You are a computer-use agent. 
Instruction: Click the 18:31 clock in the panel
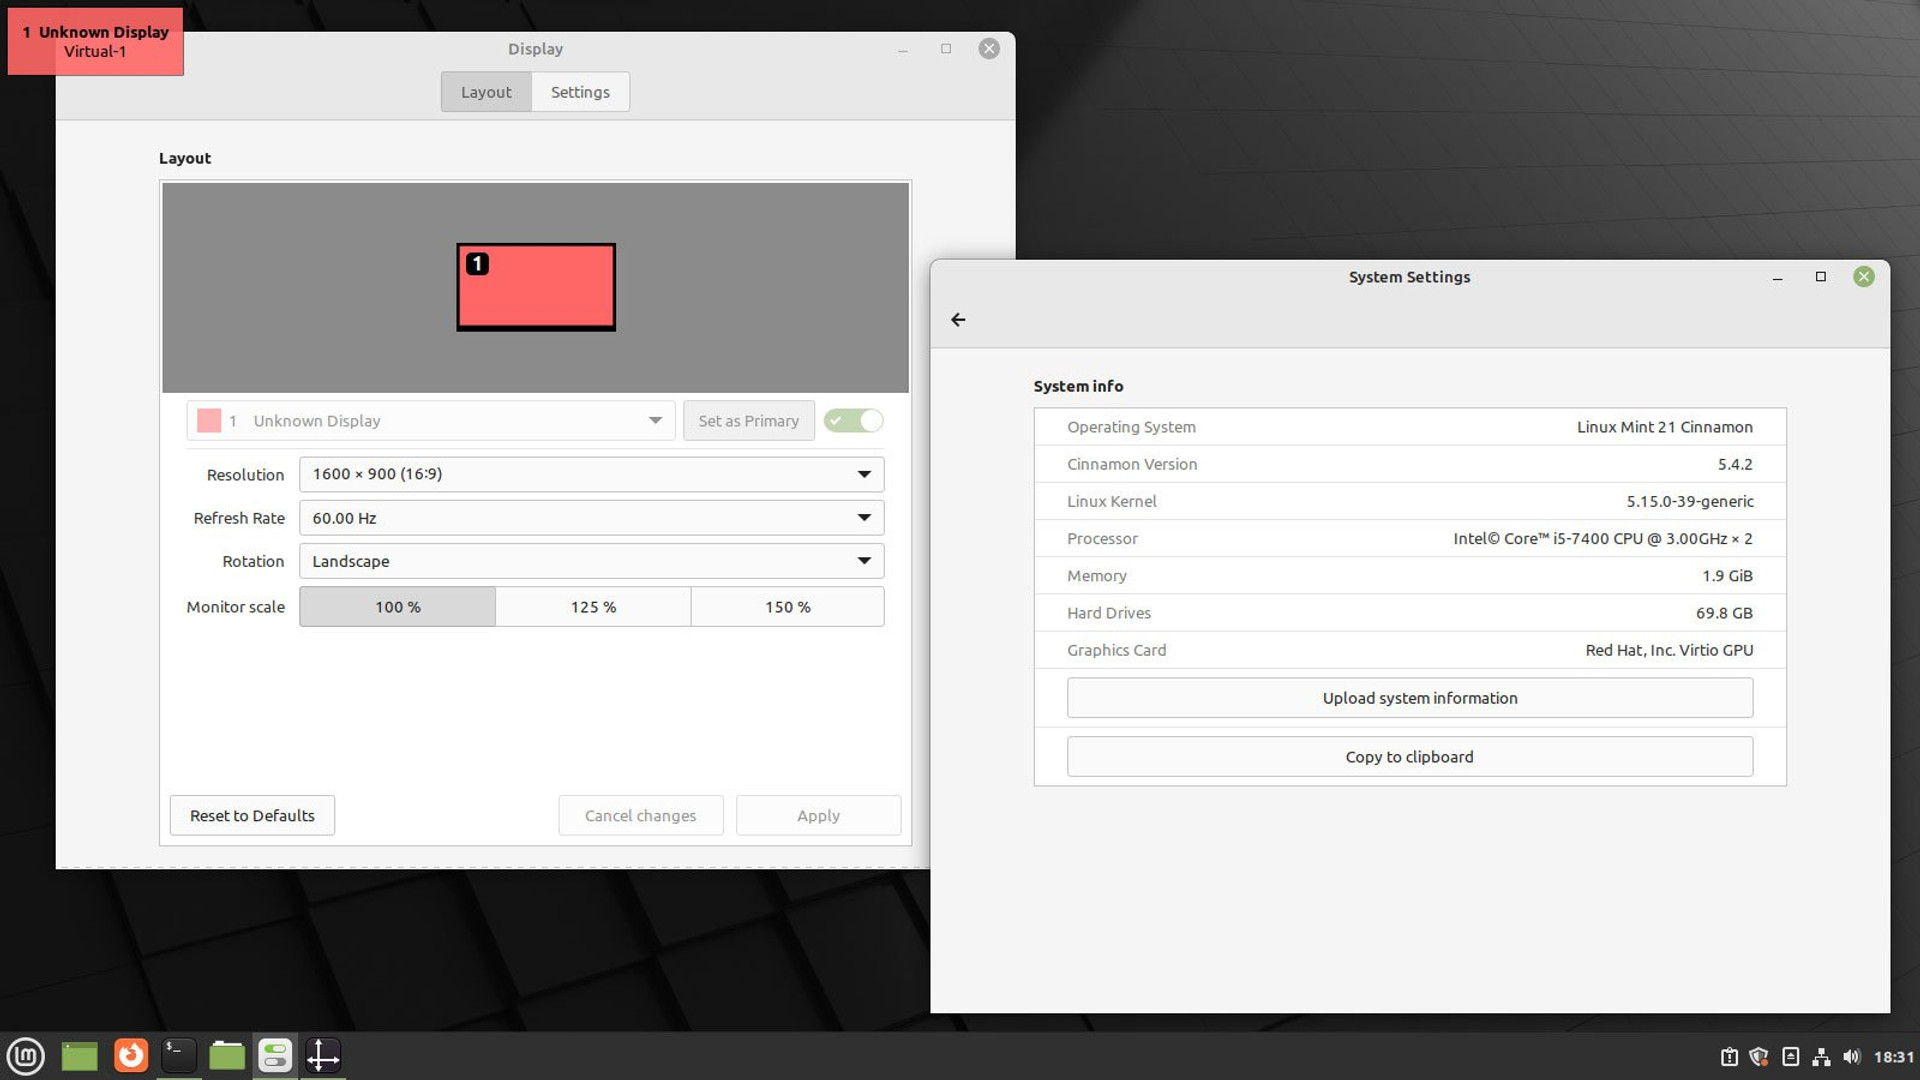tap(1893, 1057)
